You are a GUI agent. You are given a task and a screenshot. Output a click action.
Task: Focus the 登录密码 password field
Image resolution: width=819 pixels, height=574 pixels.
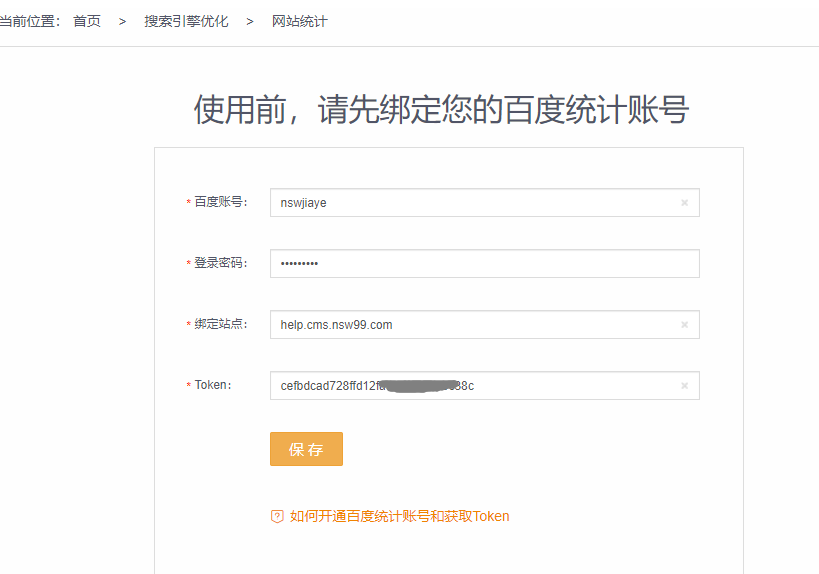[x=485, y=264]
